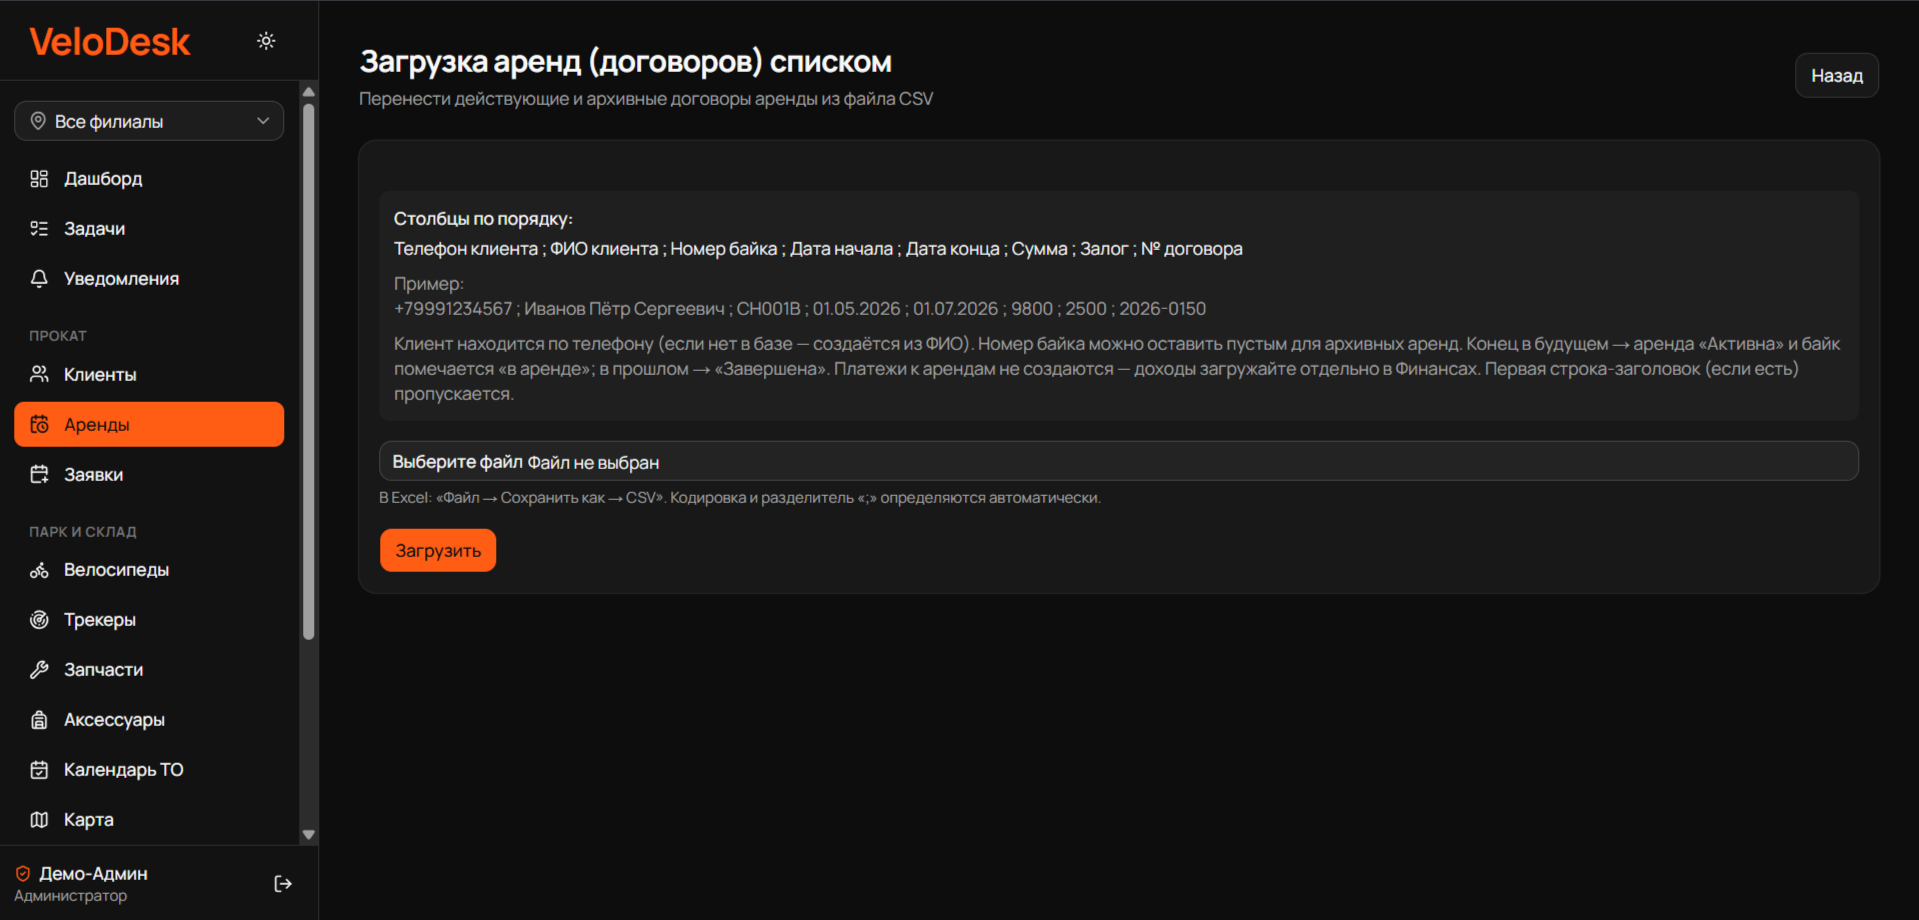Click the Задачи checklist icon
Viewport: 1919px width, 920px height.
[x=39, y=229]
